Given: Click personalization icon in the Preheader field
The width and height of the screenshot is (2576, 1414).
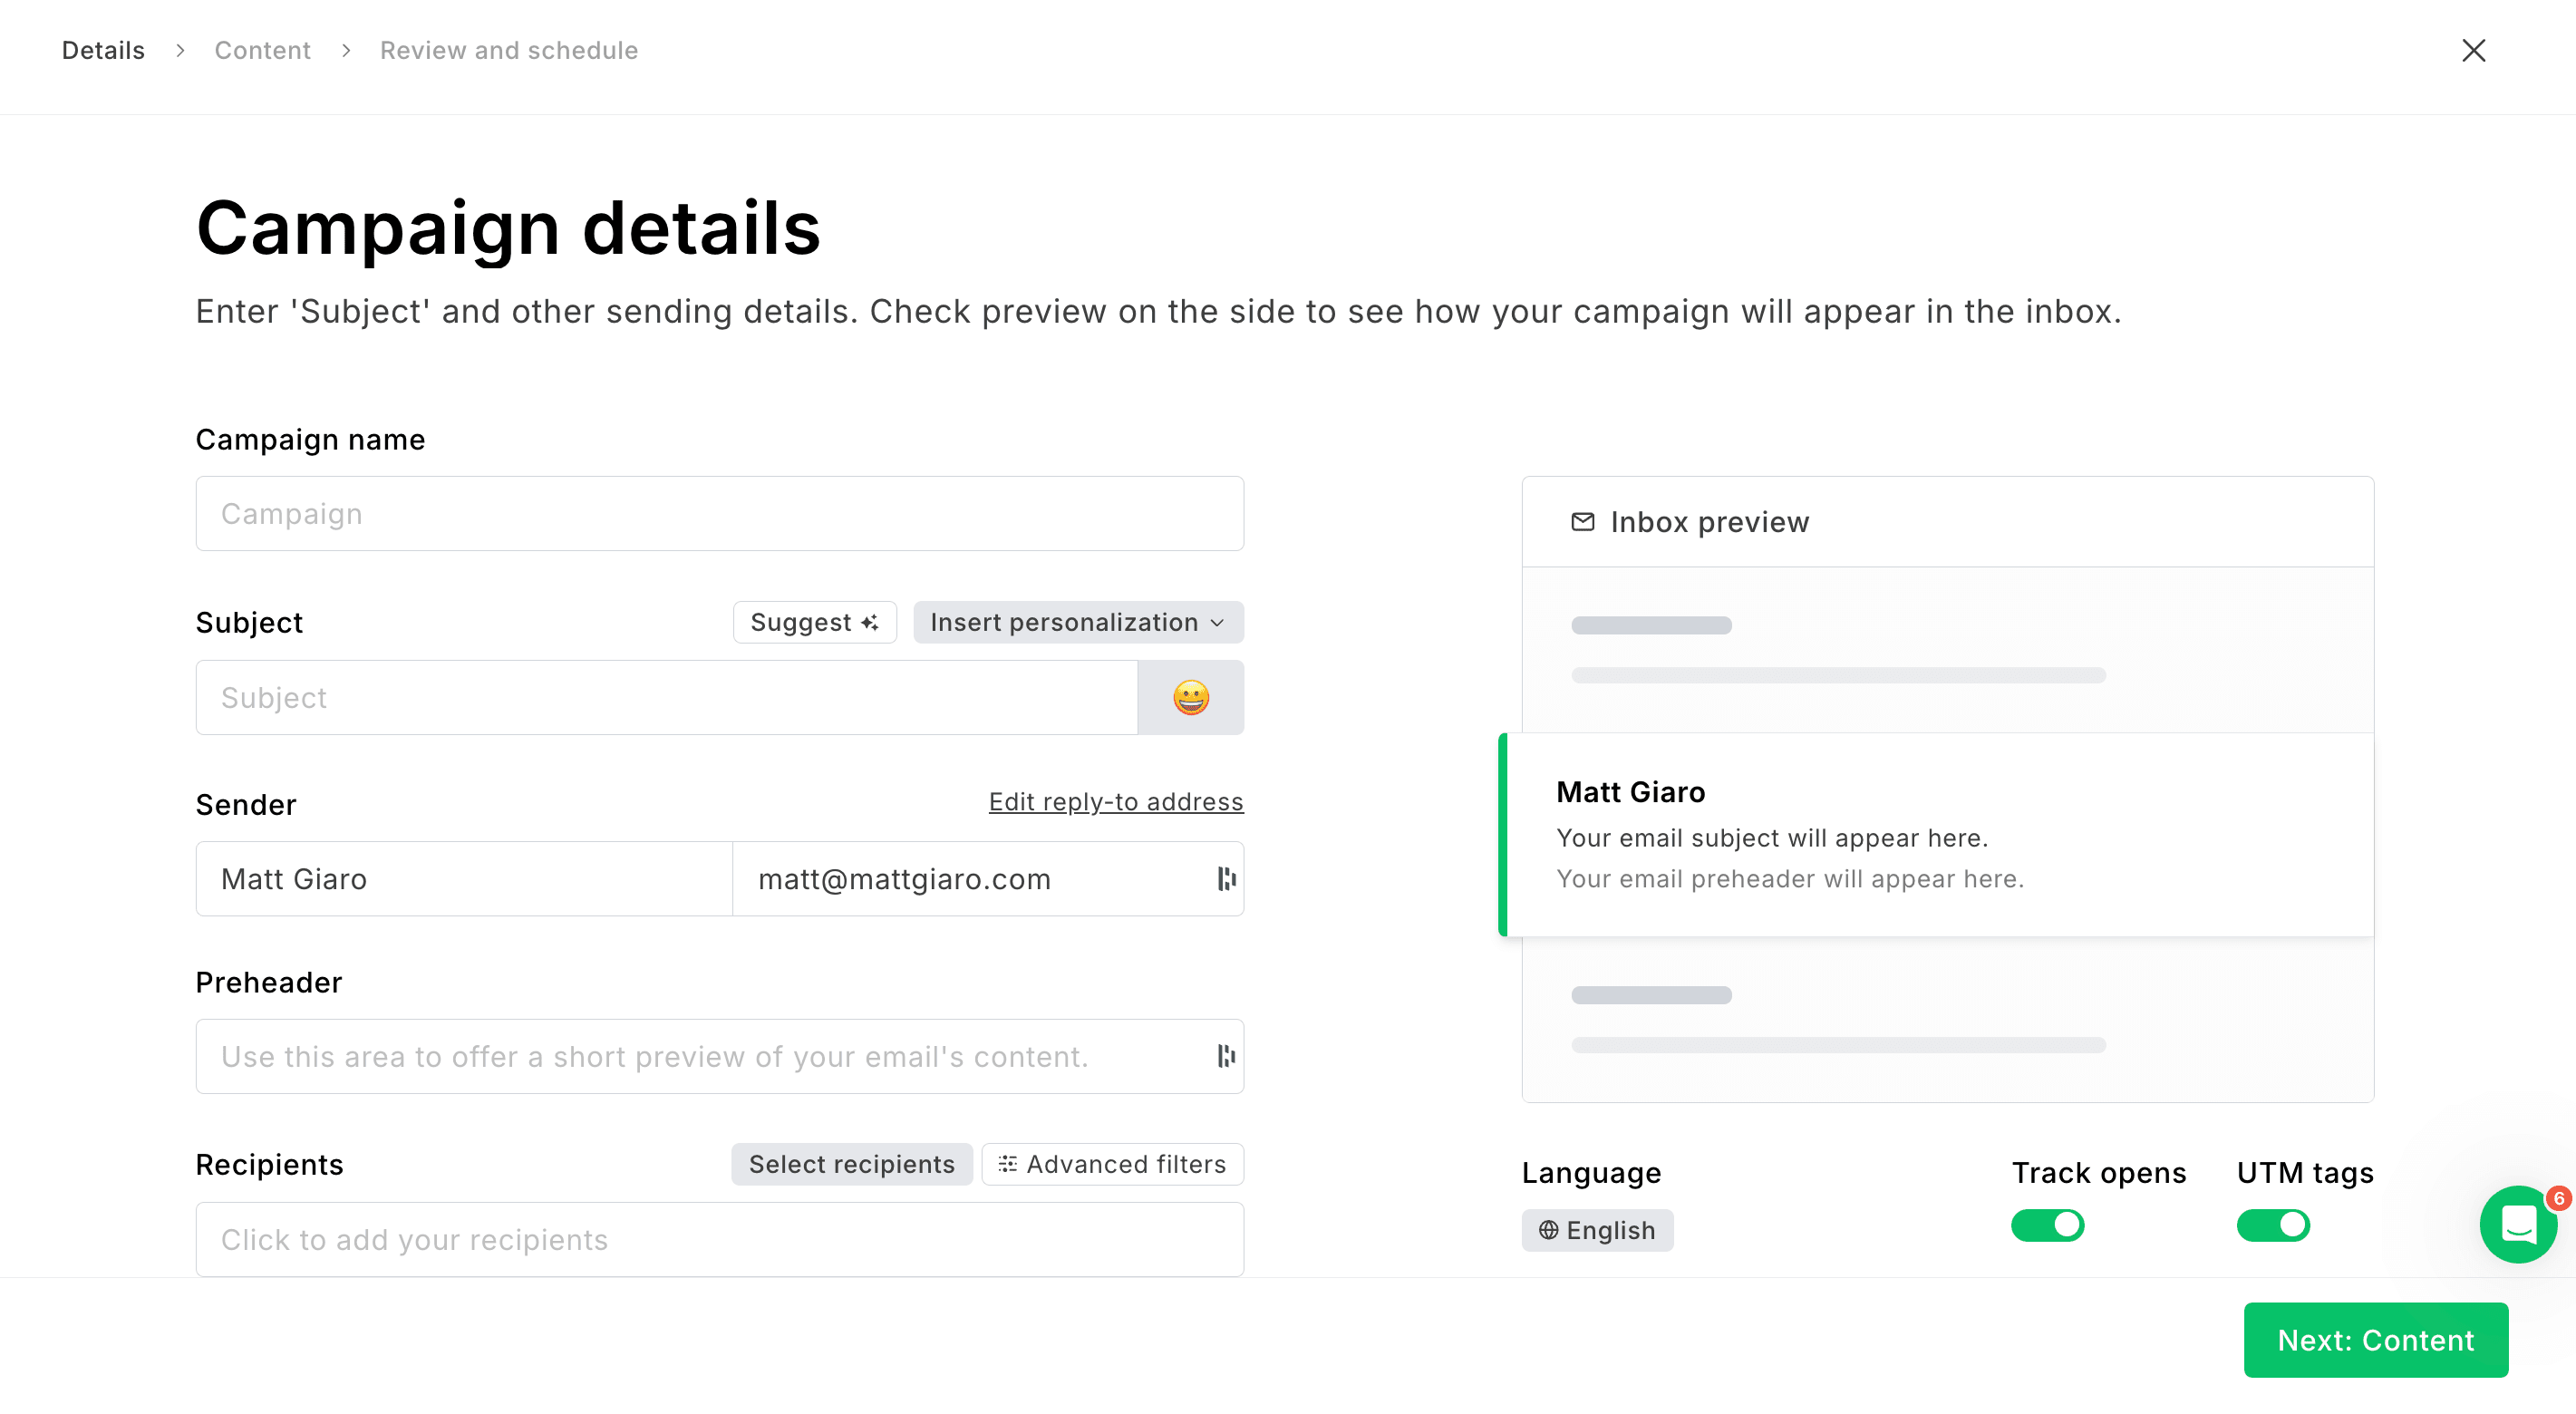Looking at the screenshot, I should (x=1226, y=1056).
